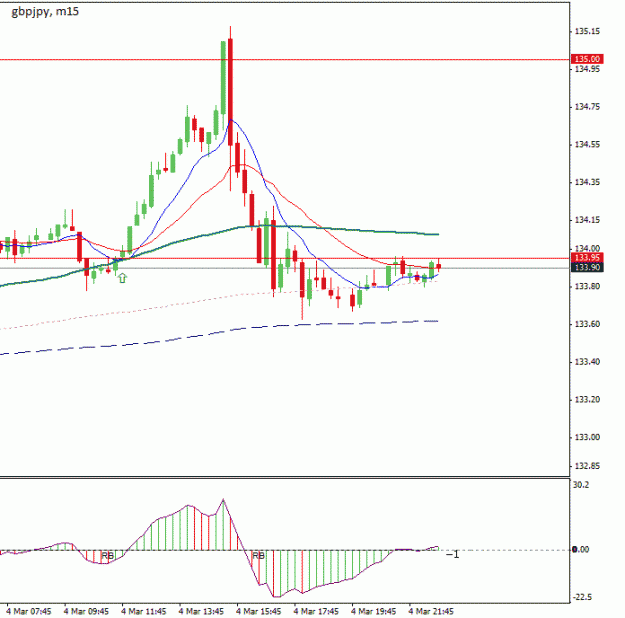The height and width of the screenshot is (618, 625).
Task: Click the -1 label beside the oscillator
Action: click(453, 555)
